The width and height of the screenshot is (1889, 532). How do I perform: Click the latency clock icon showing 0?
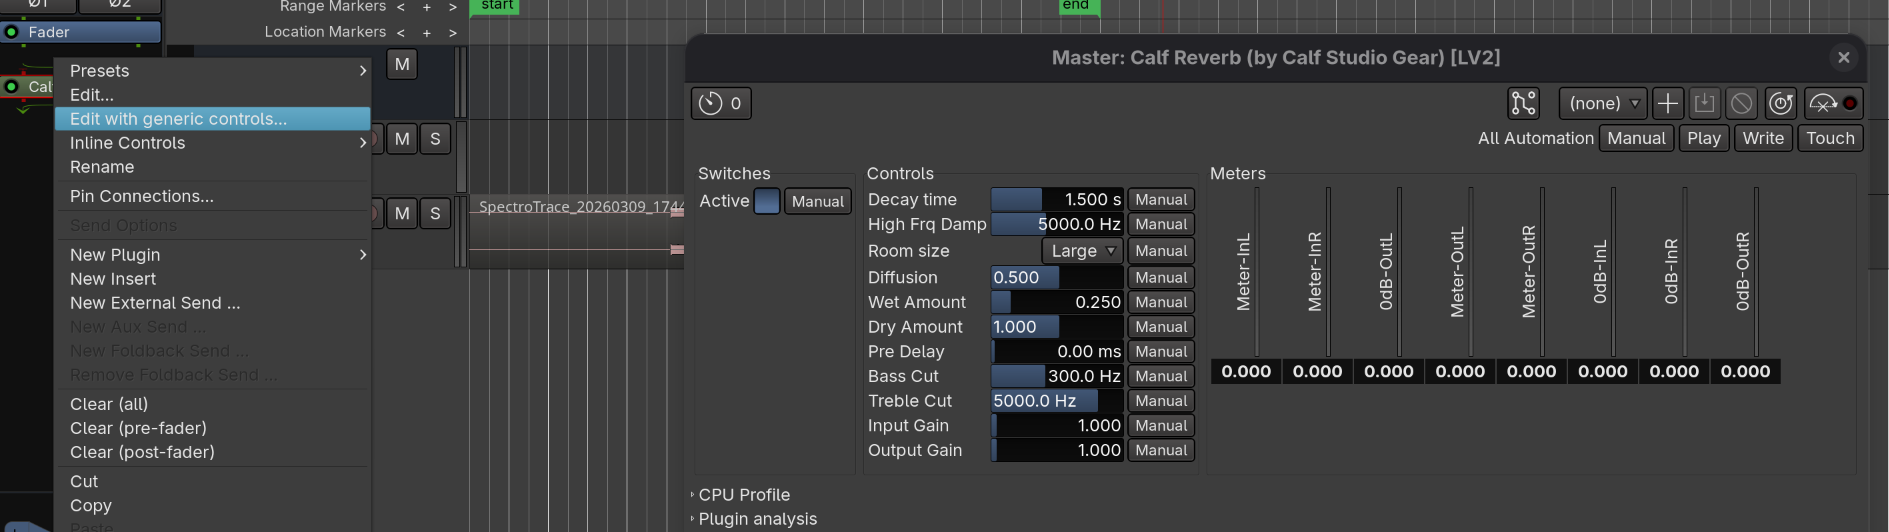720,103
